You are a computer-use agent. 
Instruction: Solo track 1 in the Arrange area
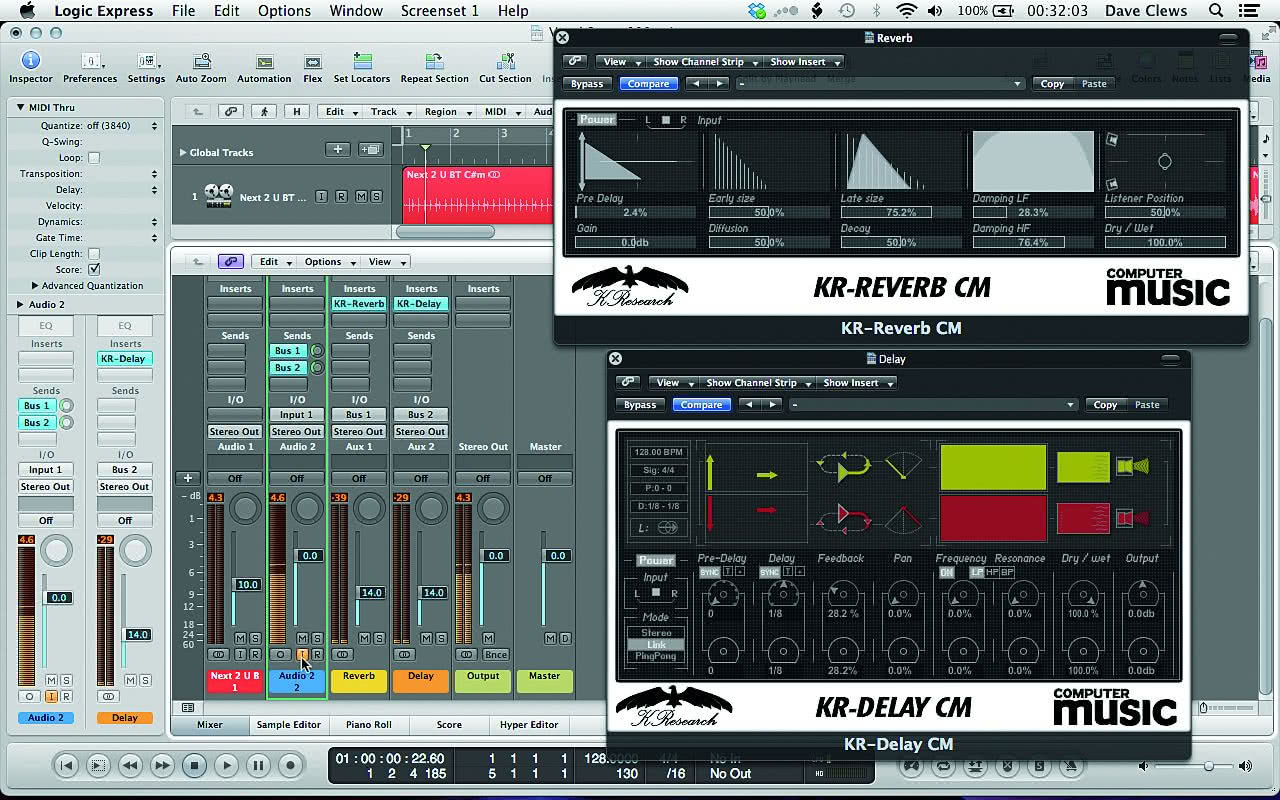coord(376,197)
